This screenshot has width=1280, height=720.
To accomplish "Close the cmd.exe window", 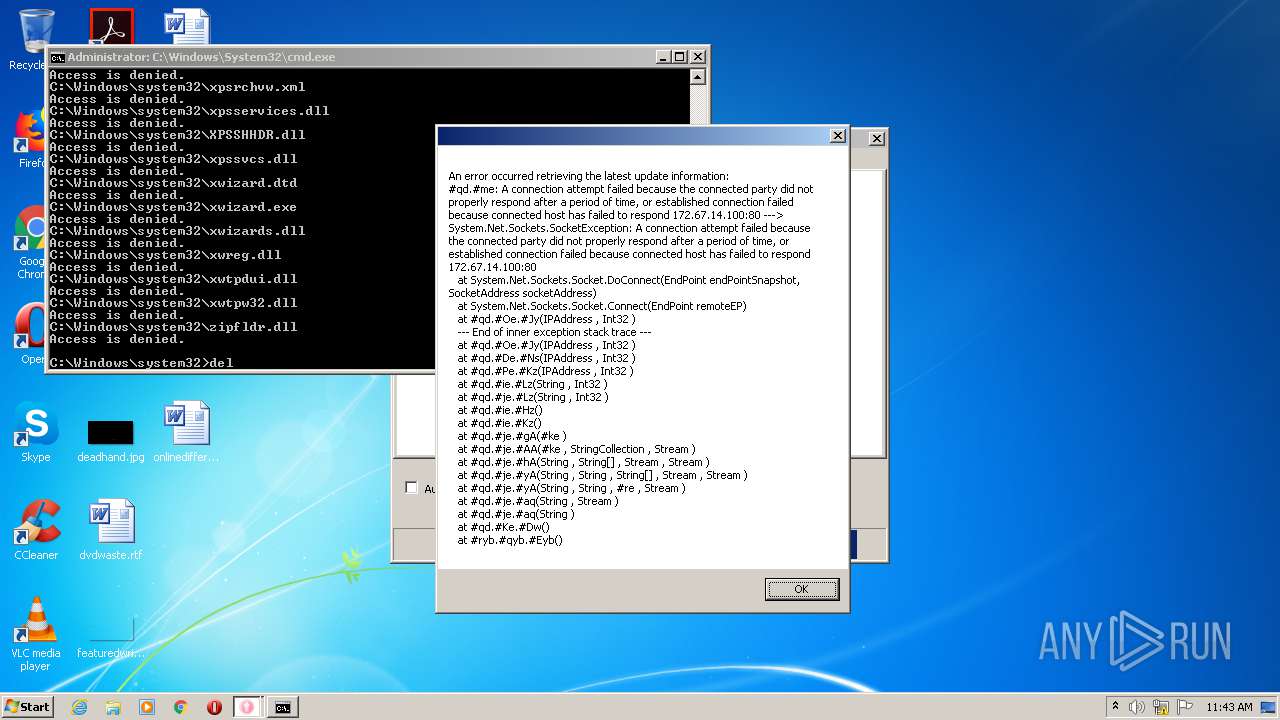I will pos(698,57).
